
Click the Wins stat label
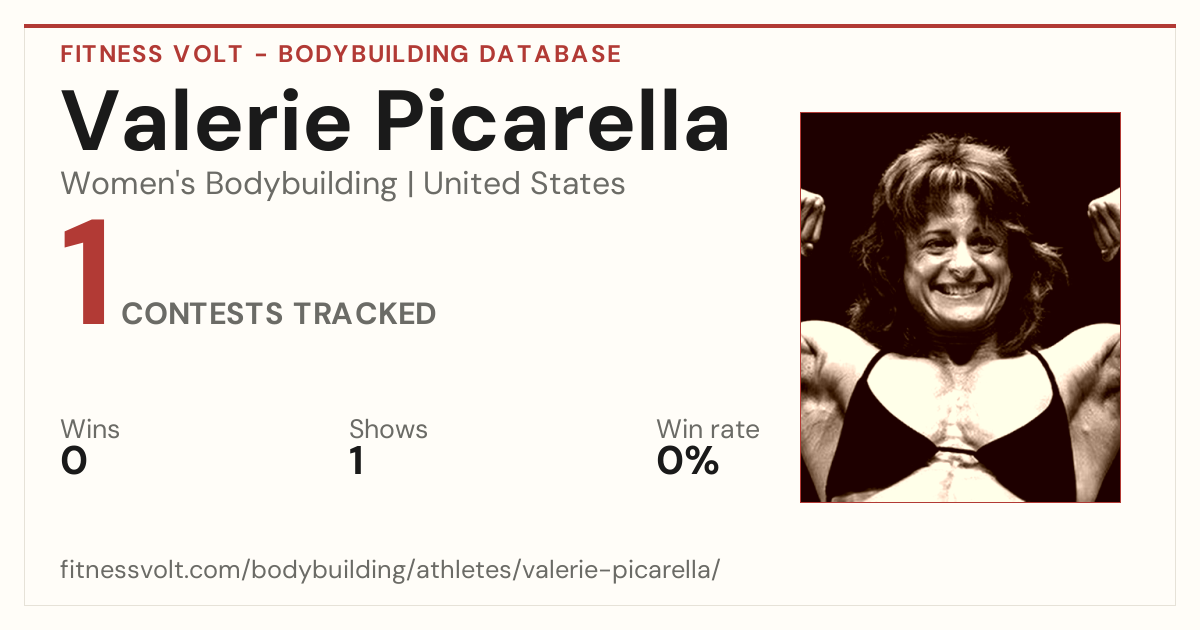point(90,429)
